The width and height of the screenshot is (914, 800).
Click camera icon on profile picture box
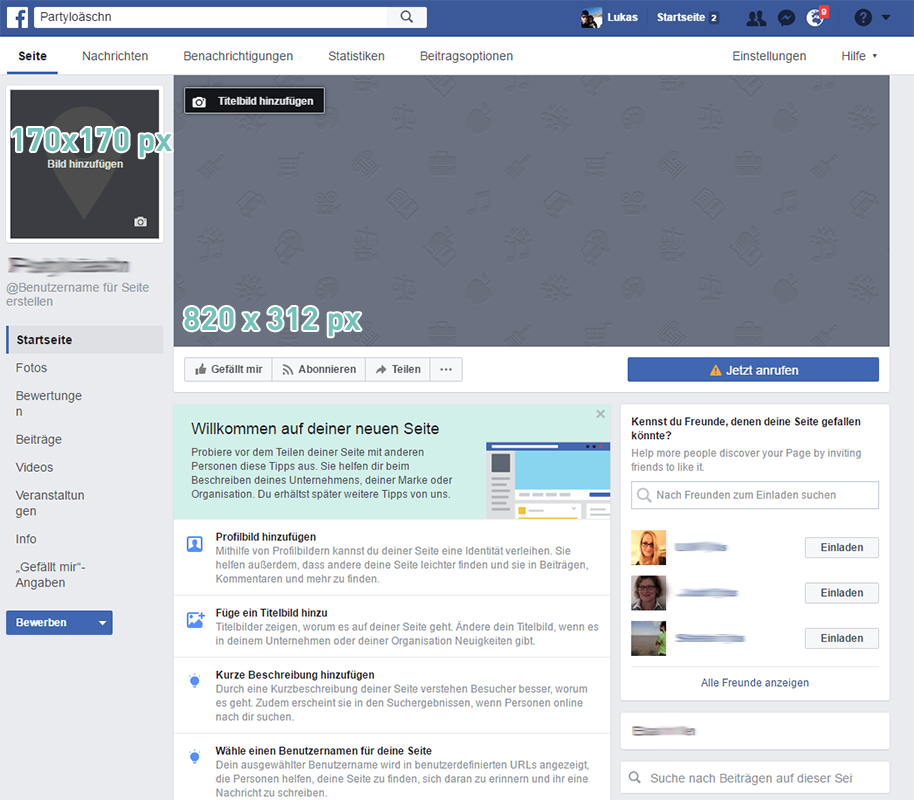pyautogui.click(x=140, y=222)
